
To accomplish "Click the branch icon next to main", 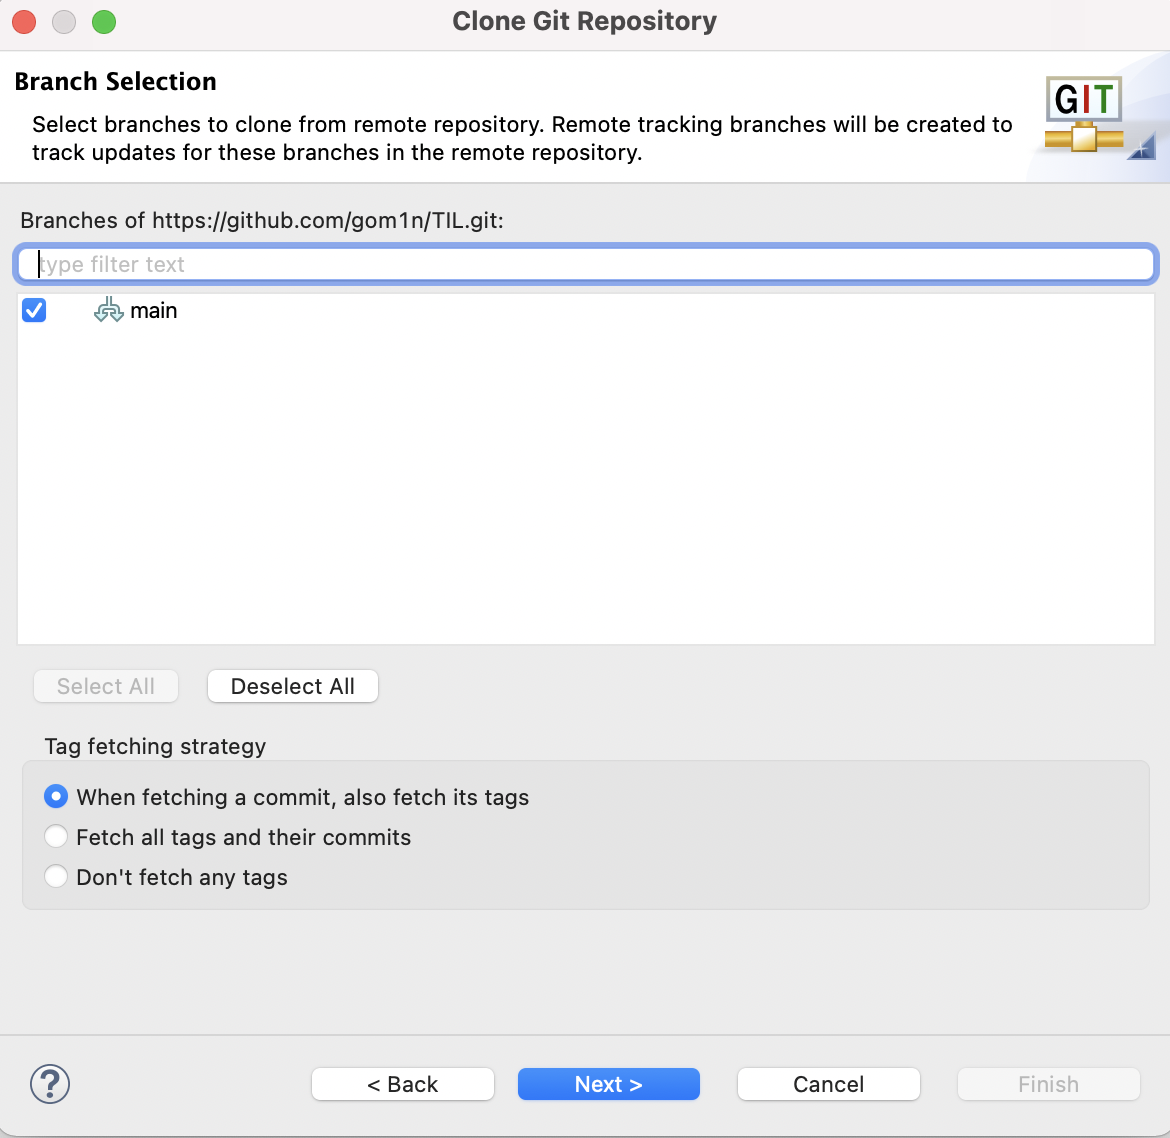I will click(108, 310).
